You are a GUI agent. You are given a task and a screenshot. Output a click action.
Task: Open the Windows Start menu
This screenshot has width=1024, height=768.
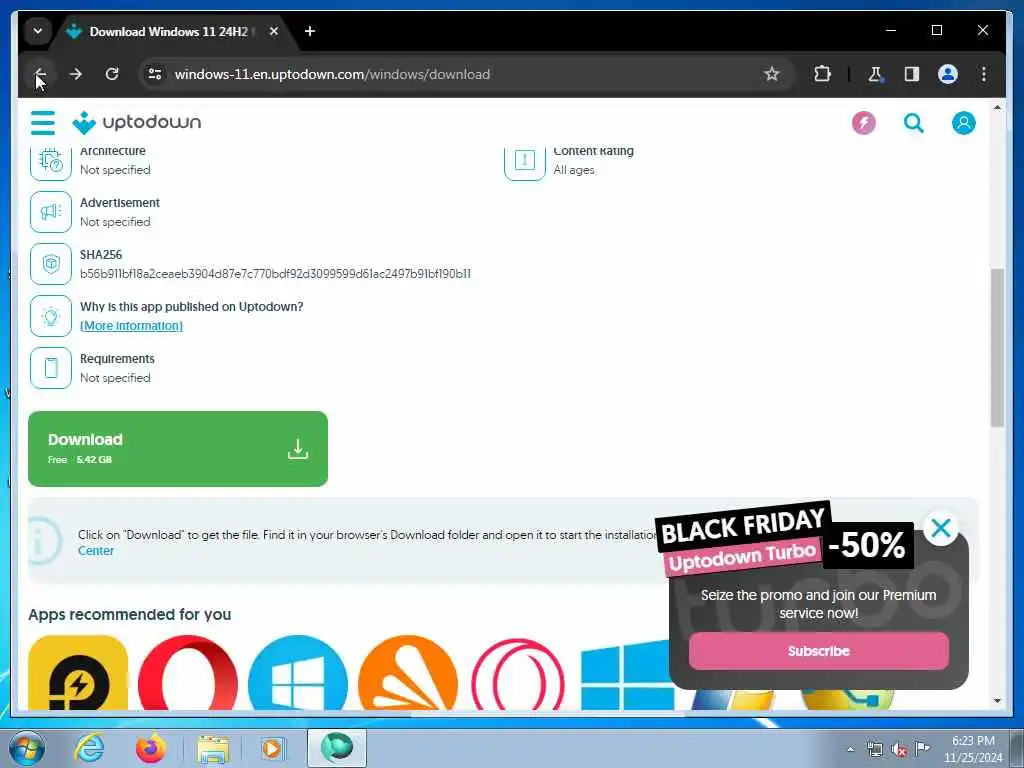click(x=27, y=748)
